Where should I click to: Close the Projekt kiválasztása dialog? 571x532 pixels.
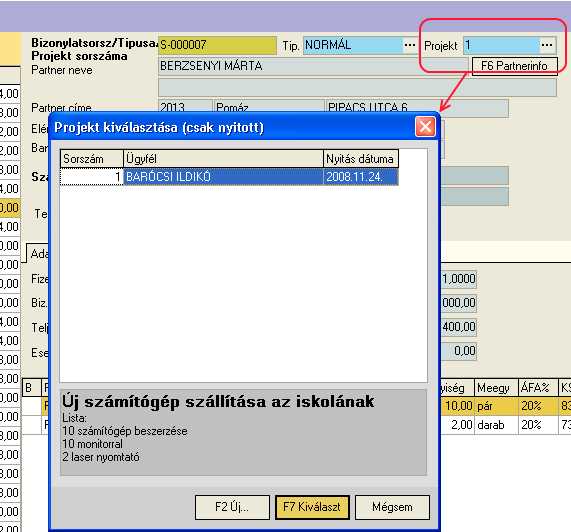(x=425, y=127)
